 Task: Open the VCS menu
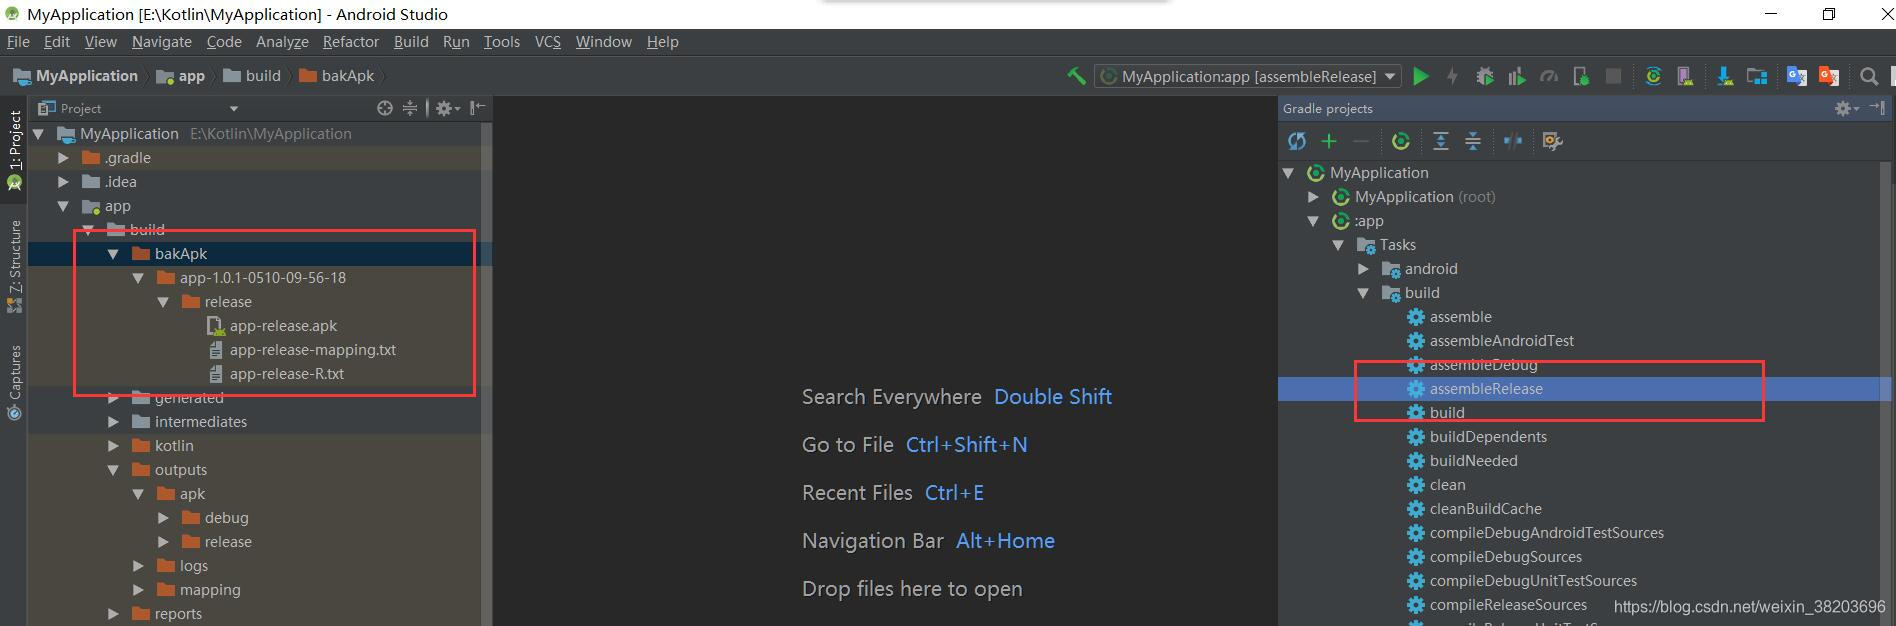548,42
